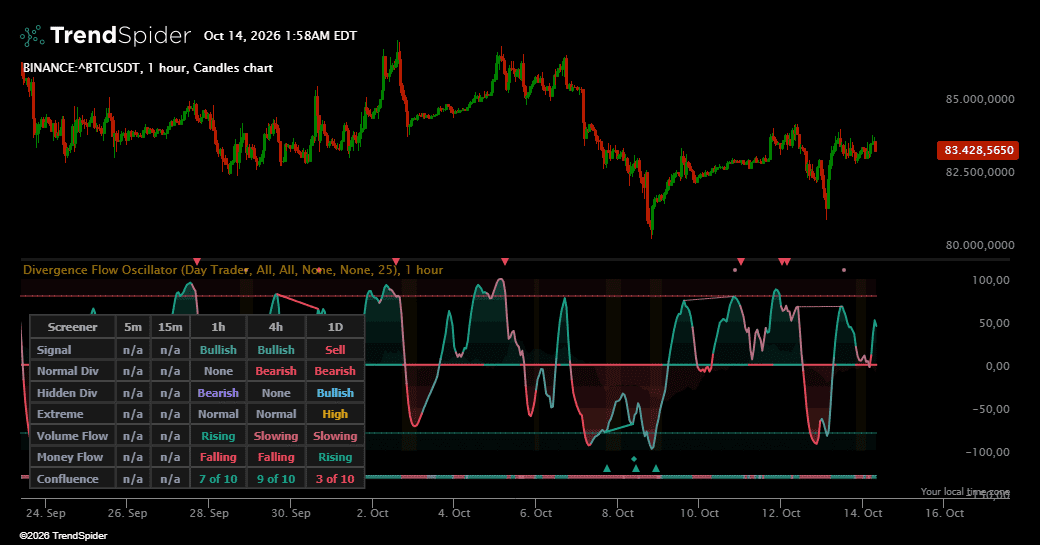Click the Hidden Div 'Bullish' cell under 1D
Screen dimensions: 1040x545
coord(335,393)
